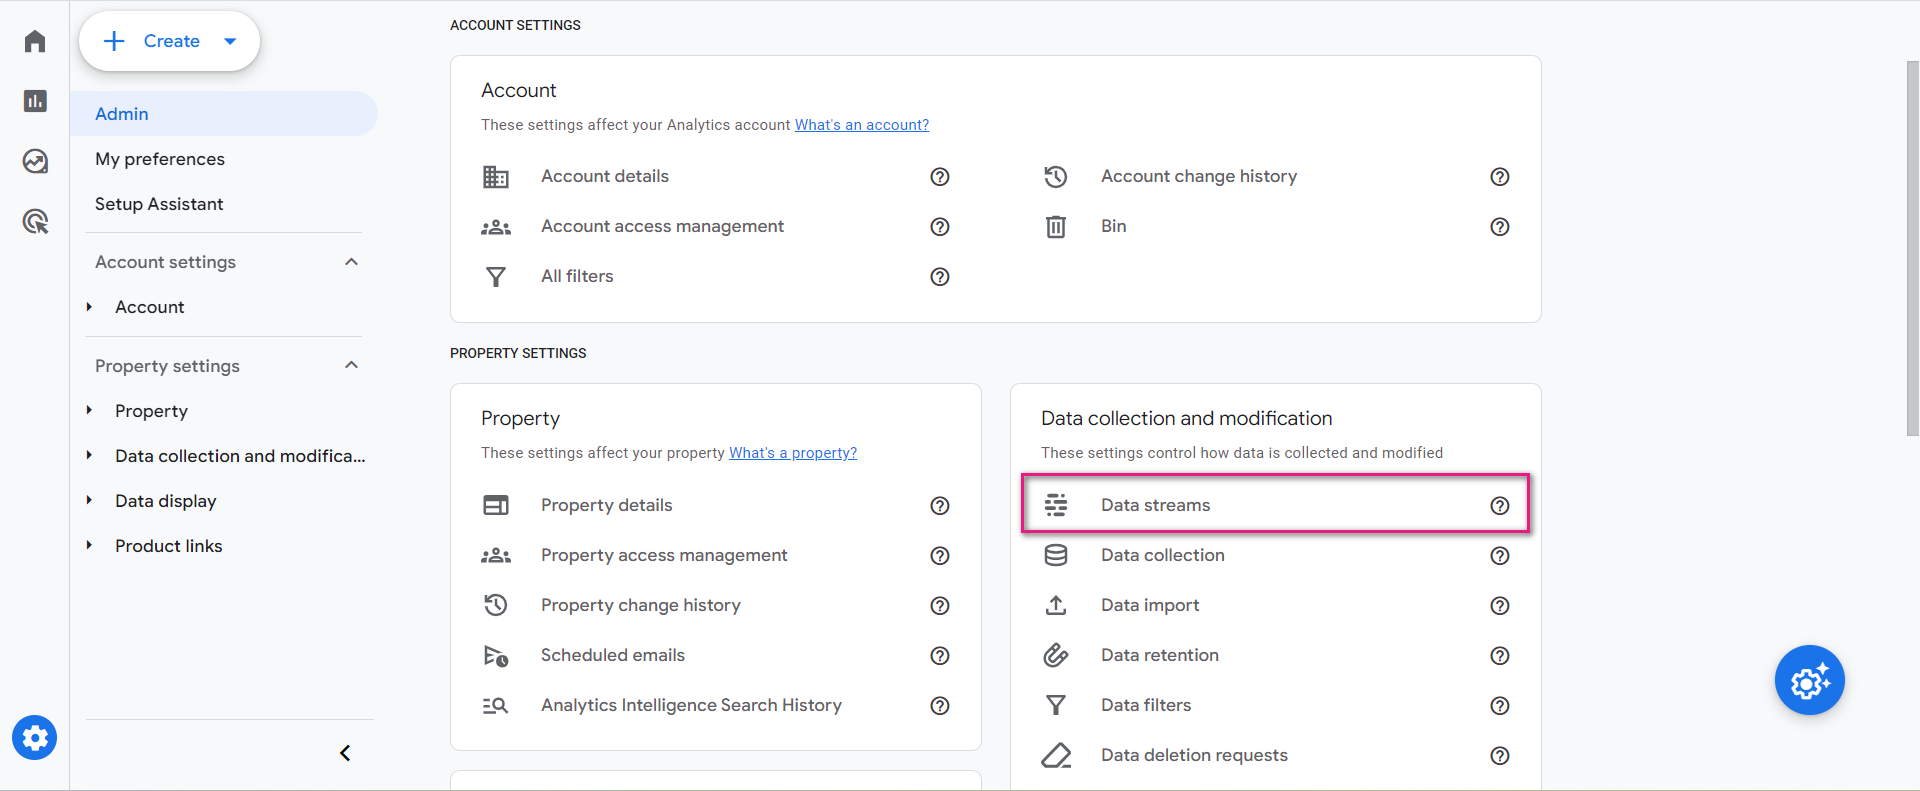Open the Advertising icon in sidebar

pos(35,221)
